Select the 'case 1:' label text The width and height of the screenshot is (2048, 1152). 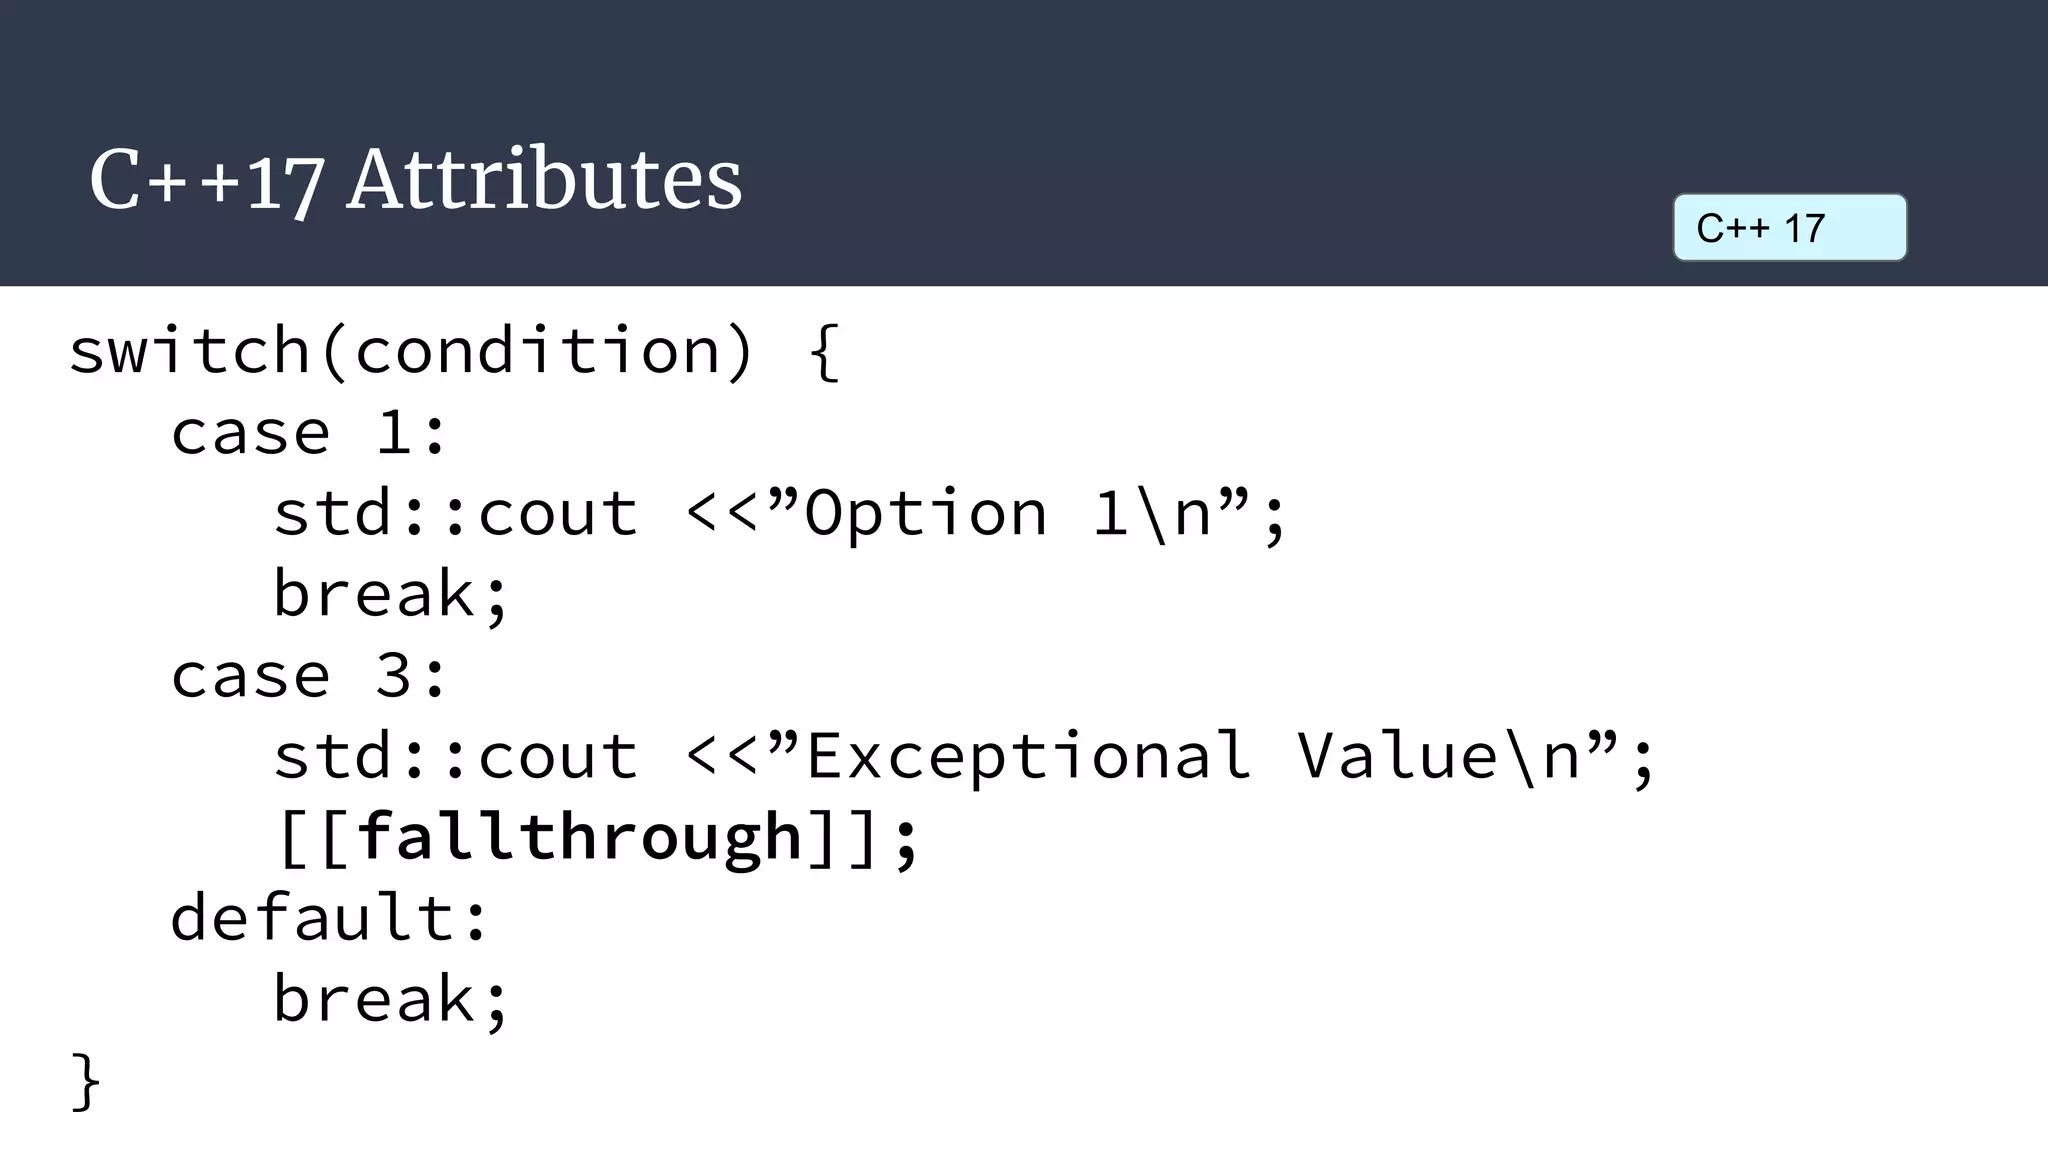(309, 433)
